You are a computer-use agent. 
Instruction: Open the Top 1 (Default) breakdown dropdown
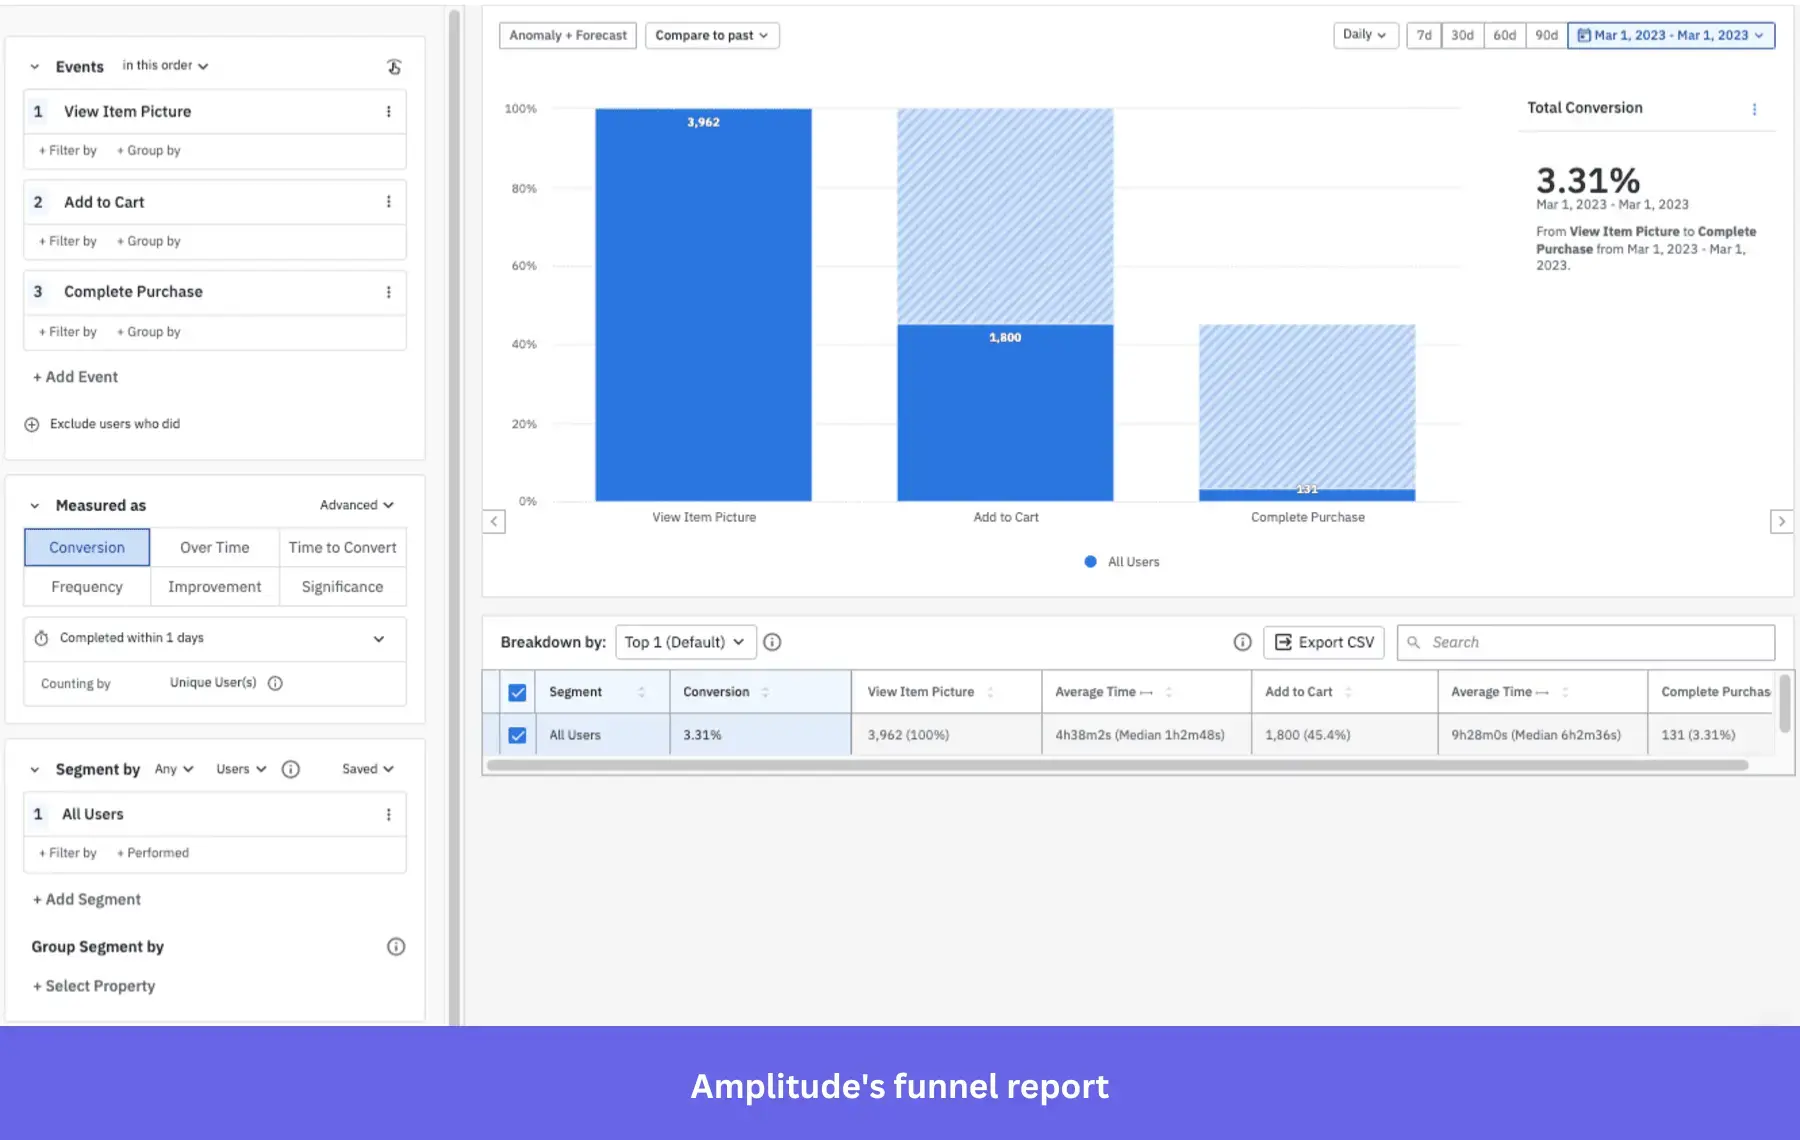685,642
